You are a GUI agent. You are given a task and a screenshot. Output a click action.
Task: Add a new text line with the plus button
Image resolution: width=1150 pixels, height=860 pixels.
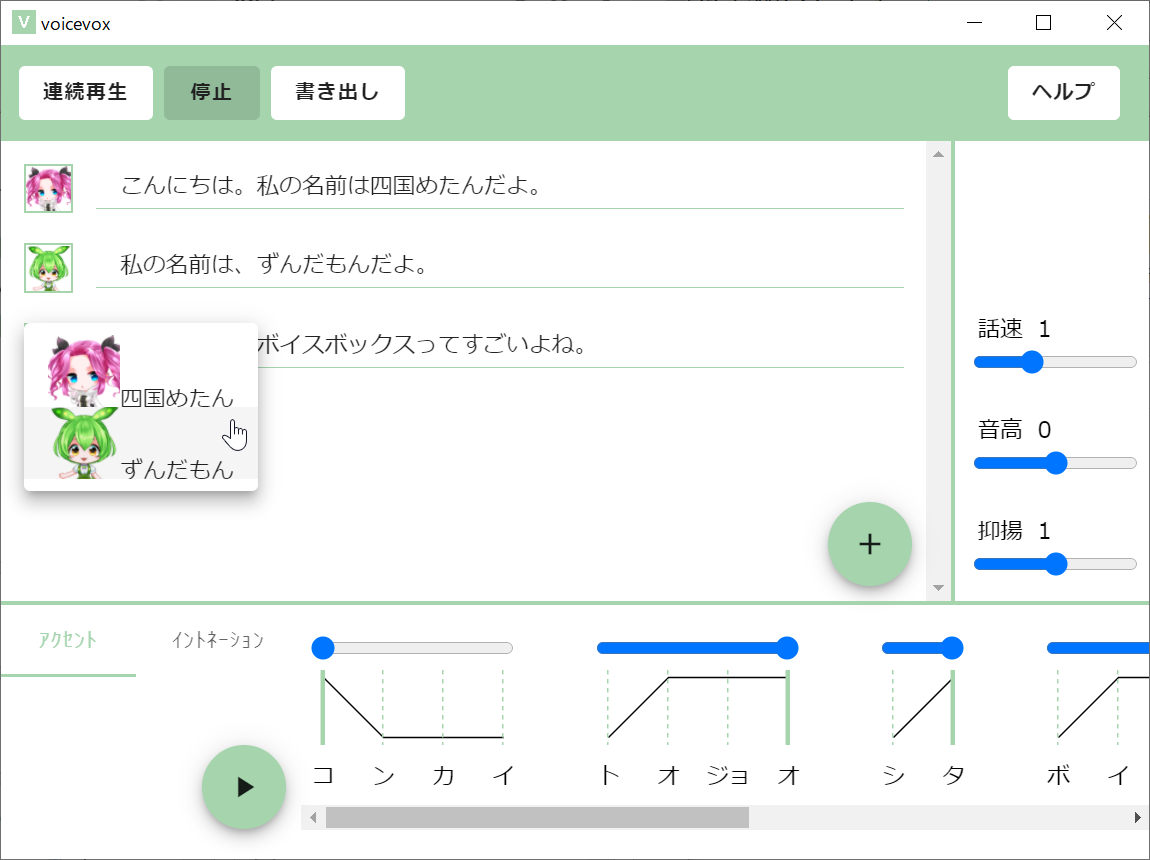click(870, 544)
